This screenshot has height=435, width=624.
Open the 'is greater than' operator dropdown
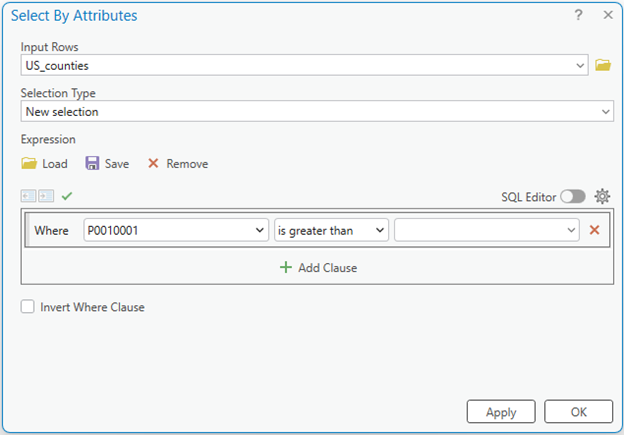point(380,230)
